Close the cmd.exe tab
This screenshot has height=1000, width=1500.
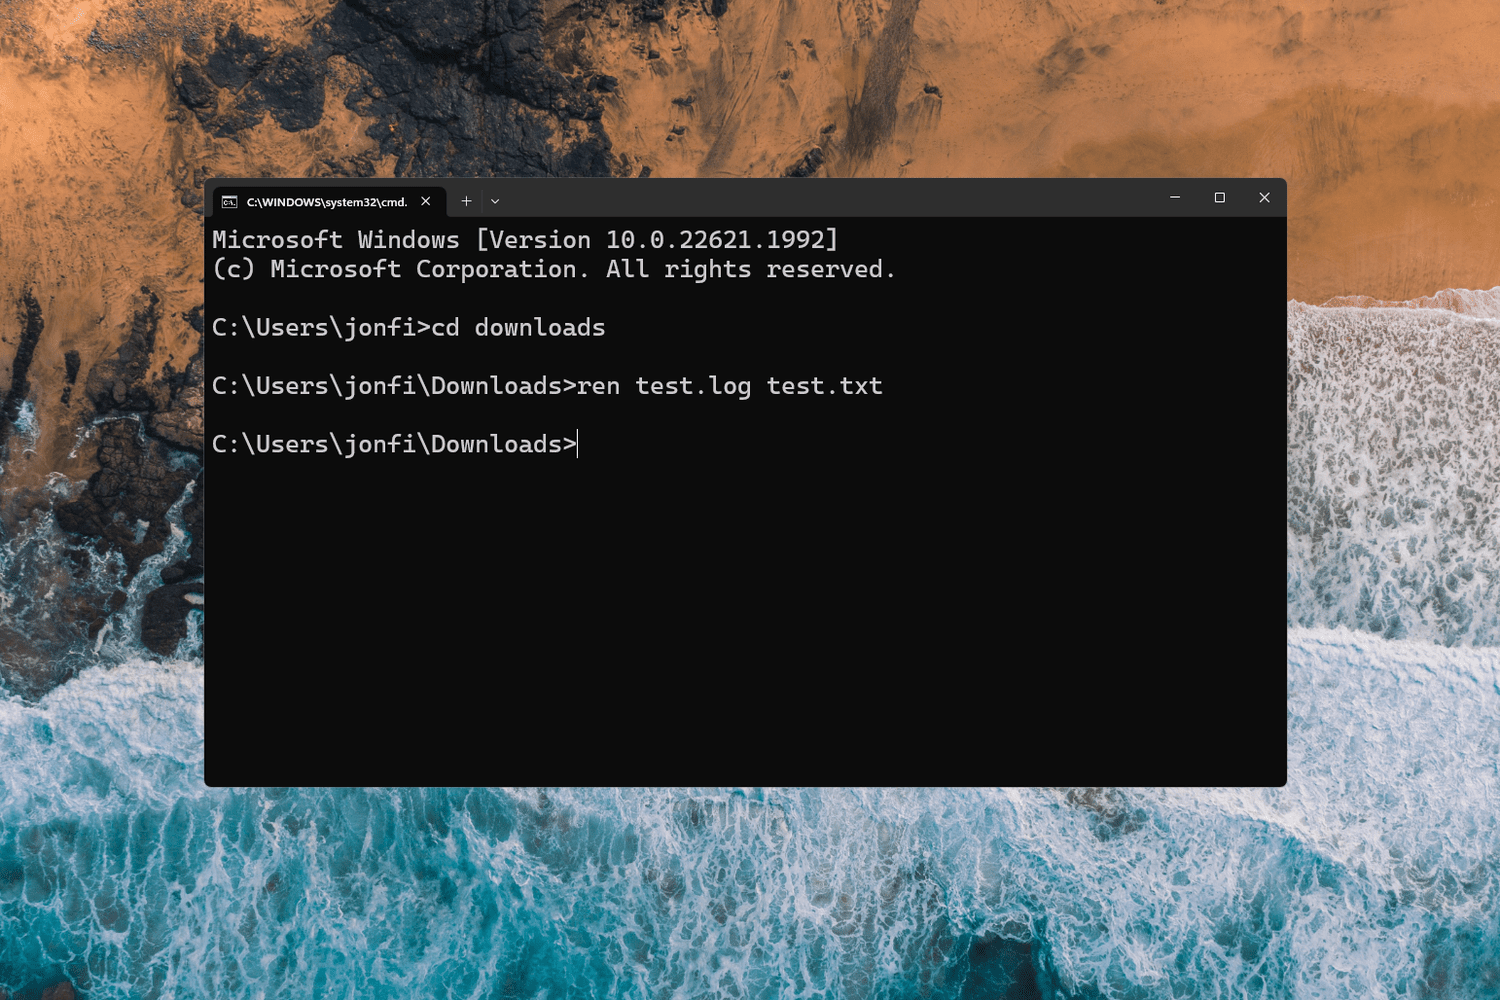tap(426, 201)
